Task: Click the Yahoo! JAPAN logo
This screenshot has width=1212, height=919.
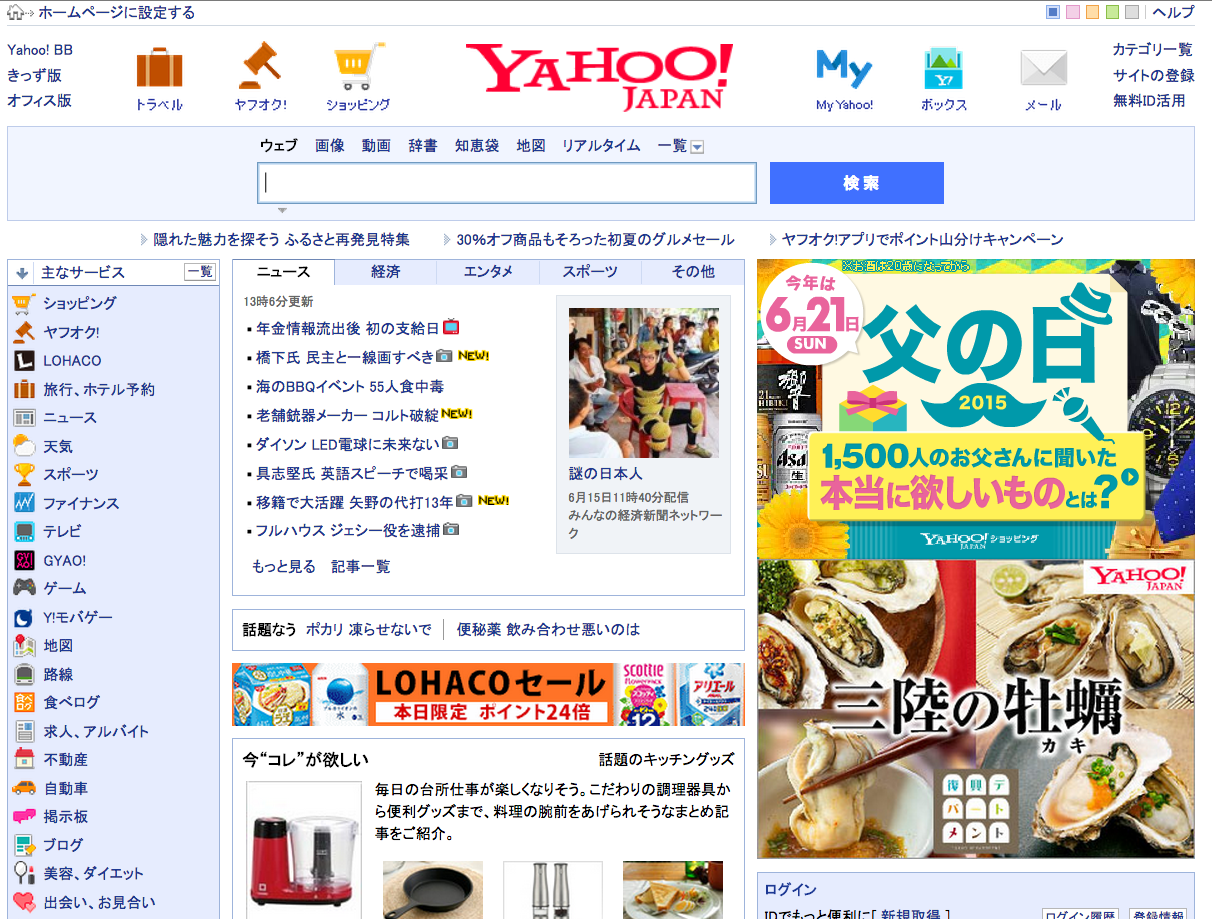Action: 599,75
